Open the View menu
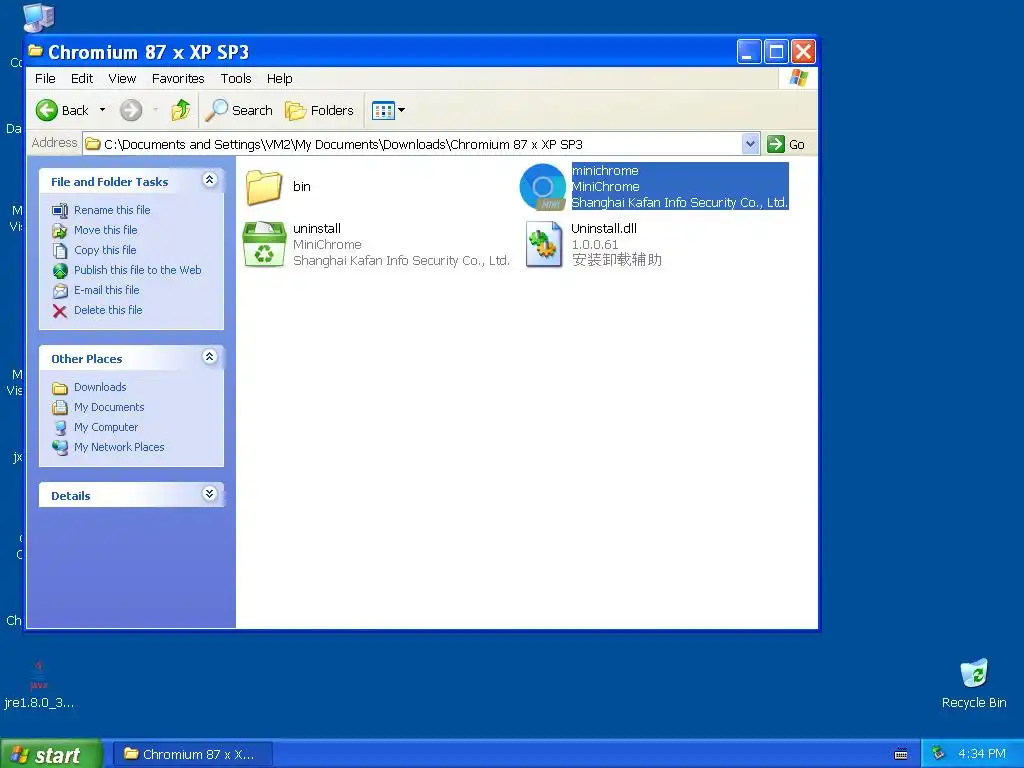1024x768 pixels. (122, 78)
